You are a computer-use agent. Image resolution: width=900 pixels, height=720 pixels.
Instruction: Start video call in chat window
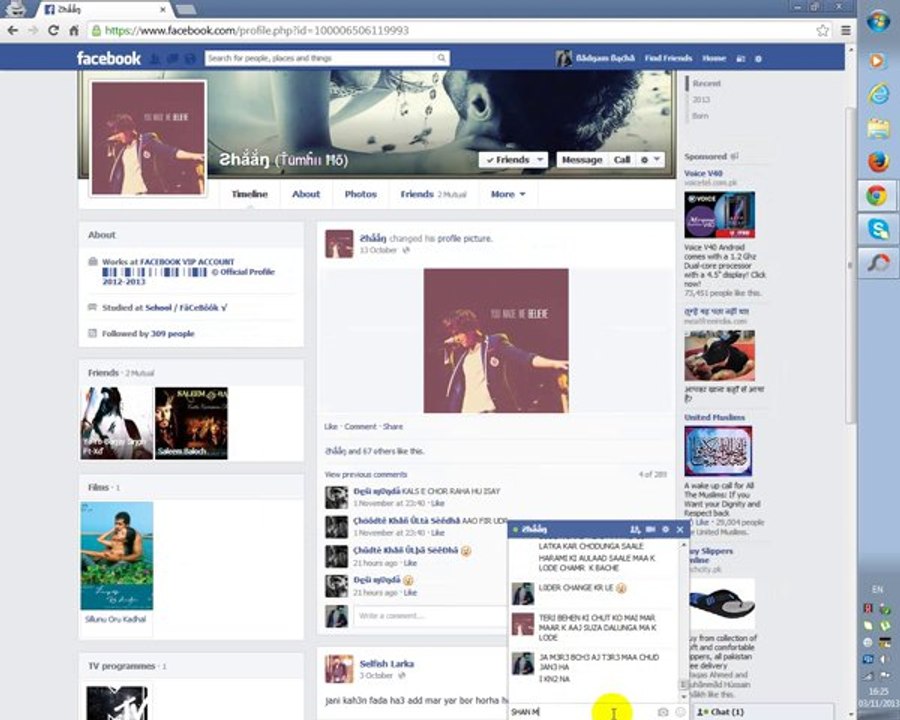point(650,529)
